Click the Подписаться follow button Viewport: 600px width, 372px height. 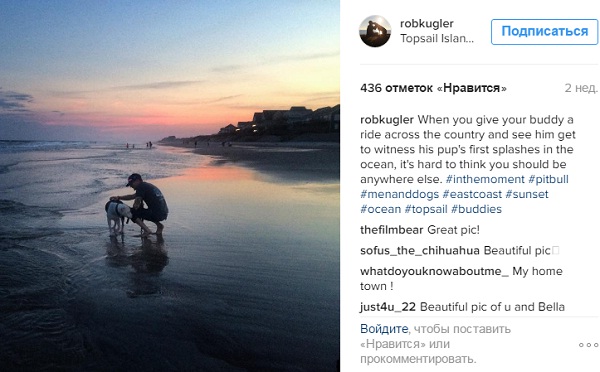click(x=545, y=32)
